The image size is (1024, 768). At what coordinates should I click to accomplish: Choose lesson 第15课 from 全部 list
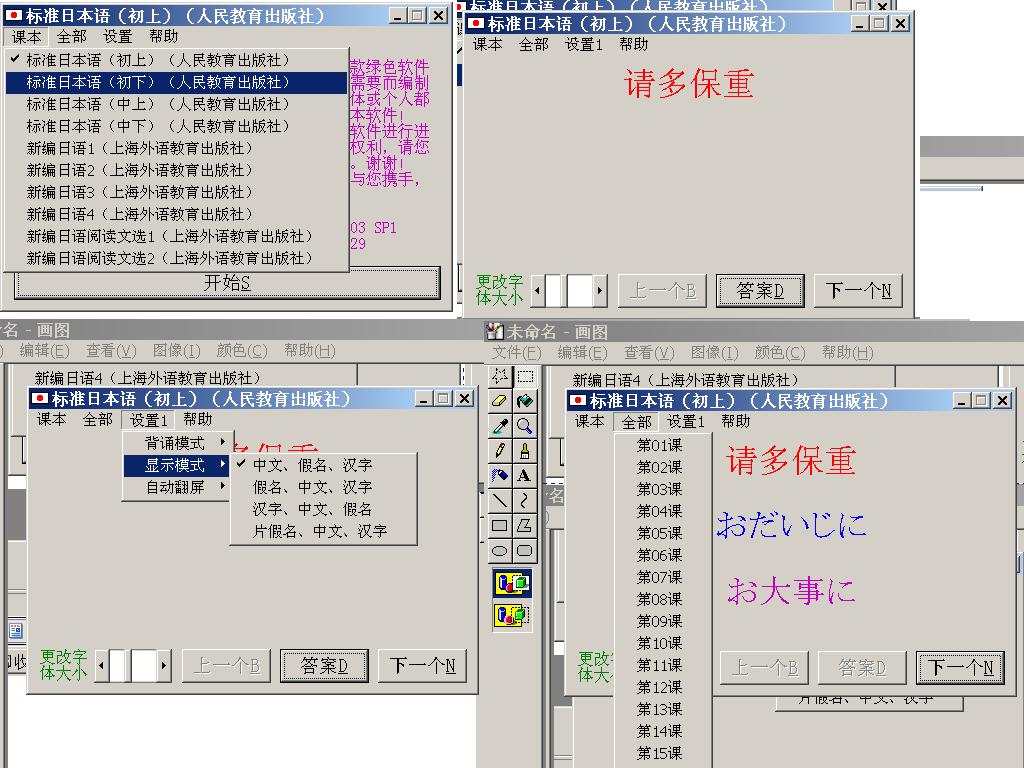point(662,753)
